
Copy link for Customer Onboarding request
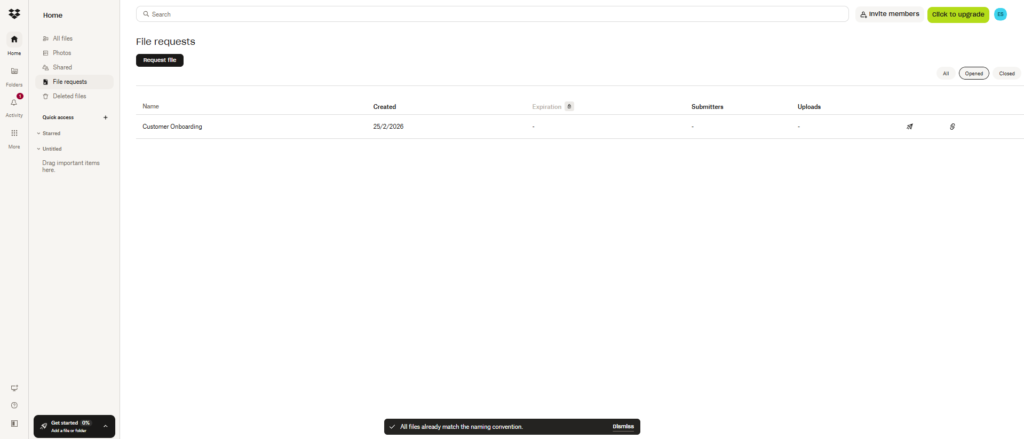click(952, 127)
